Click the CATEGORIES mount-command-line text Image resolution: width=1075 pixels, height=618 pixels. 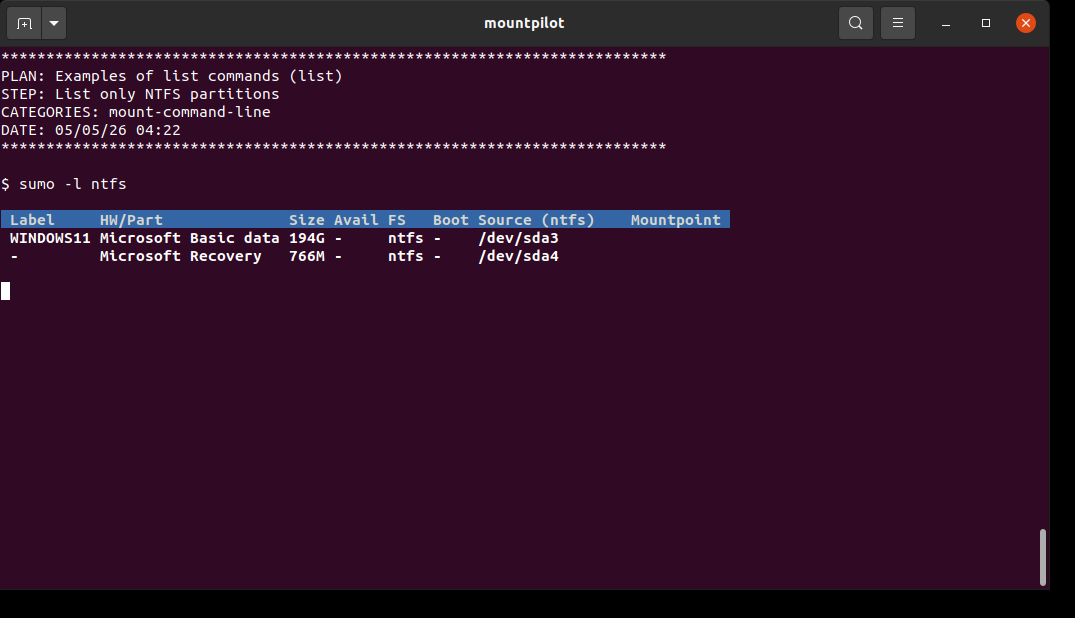coord(136,112)
